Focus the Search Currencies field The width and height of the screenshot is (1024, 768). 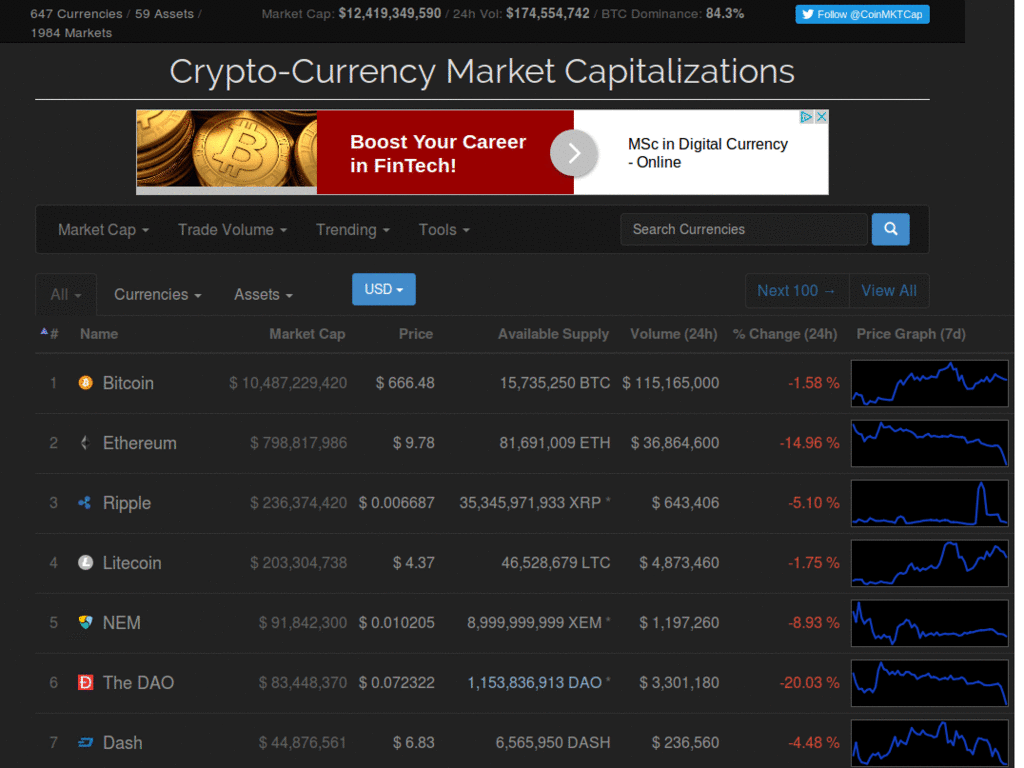tap(744, 229)
